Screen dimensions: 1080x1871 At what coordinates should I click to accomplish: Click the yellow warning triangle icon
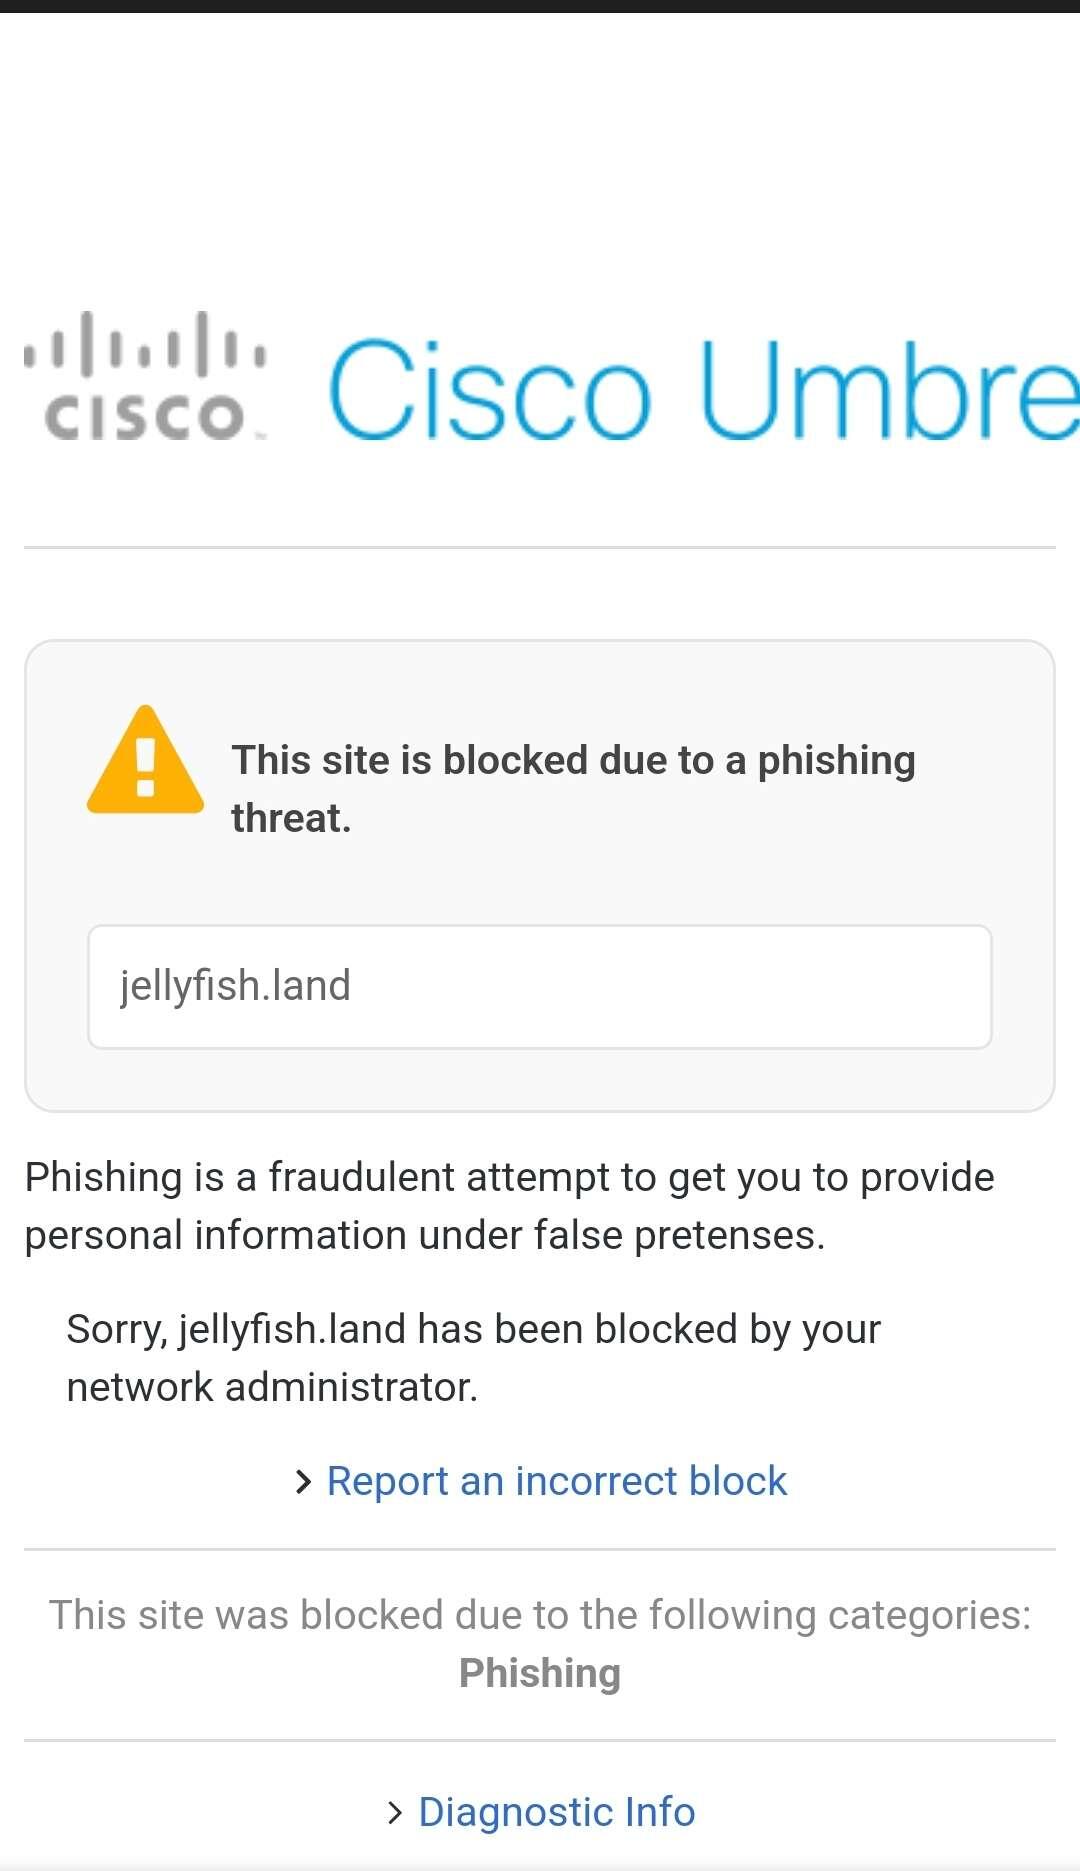click(145, 760)
